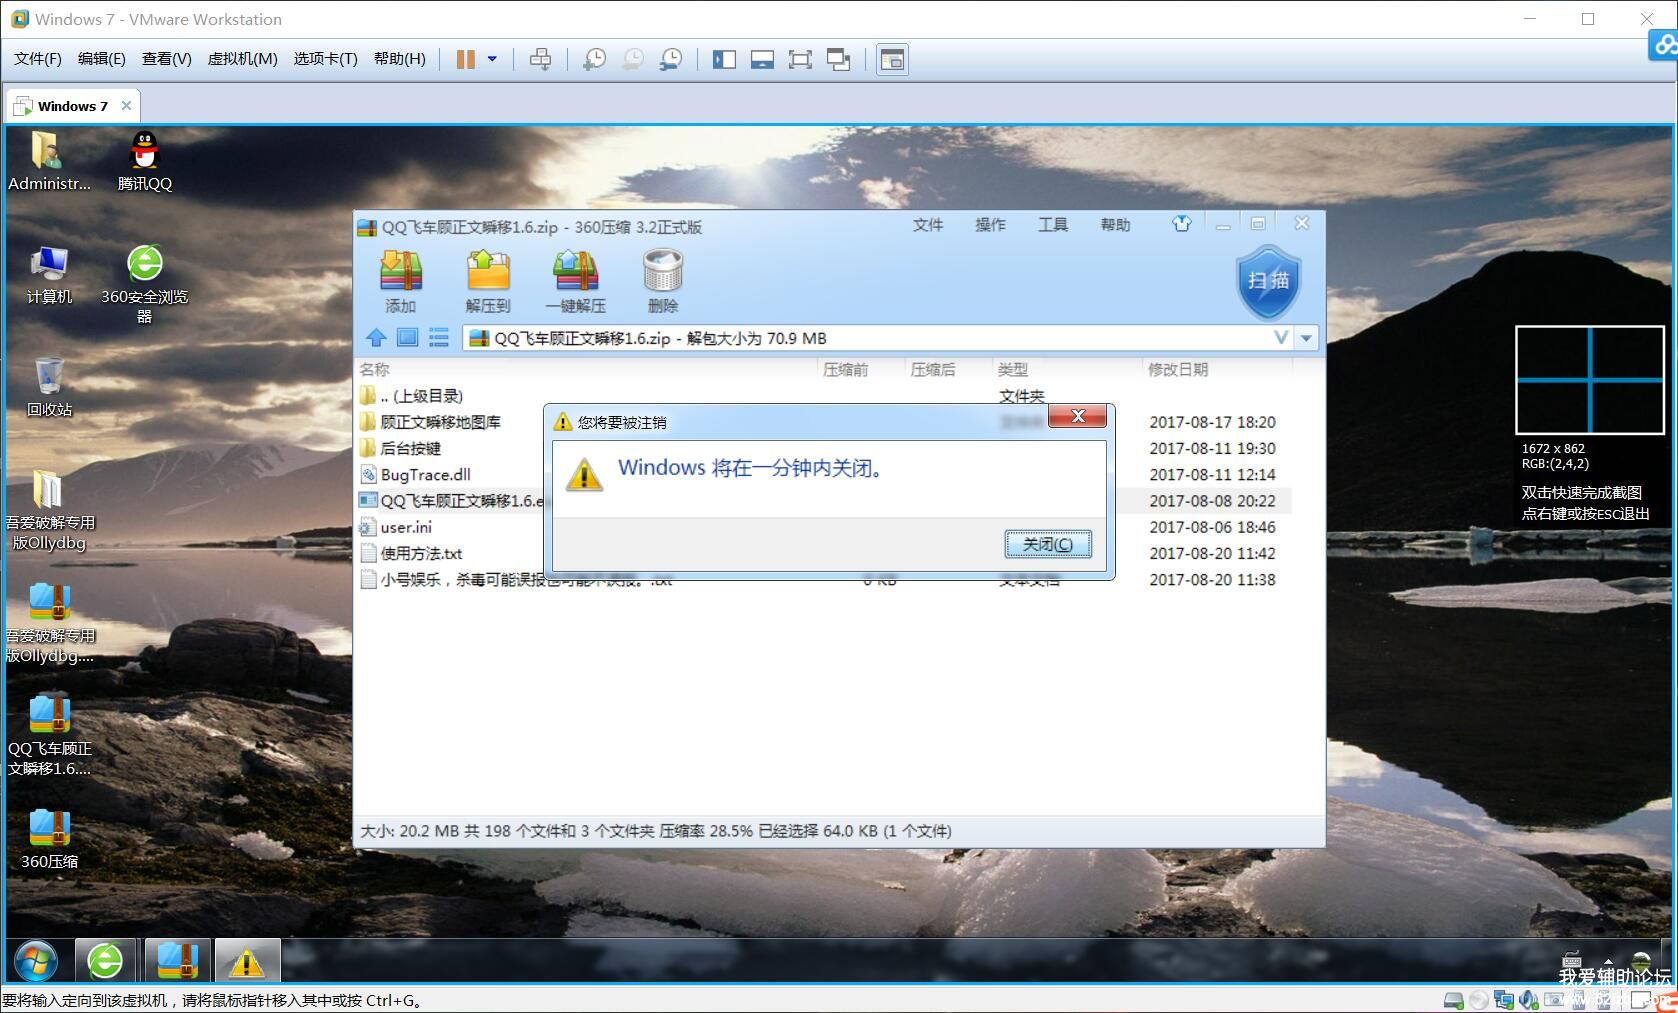
Task: Enter VMware full screen mode
Action: point(800,59)
